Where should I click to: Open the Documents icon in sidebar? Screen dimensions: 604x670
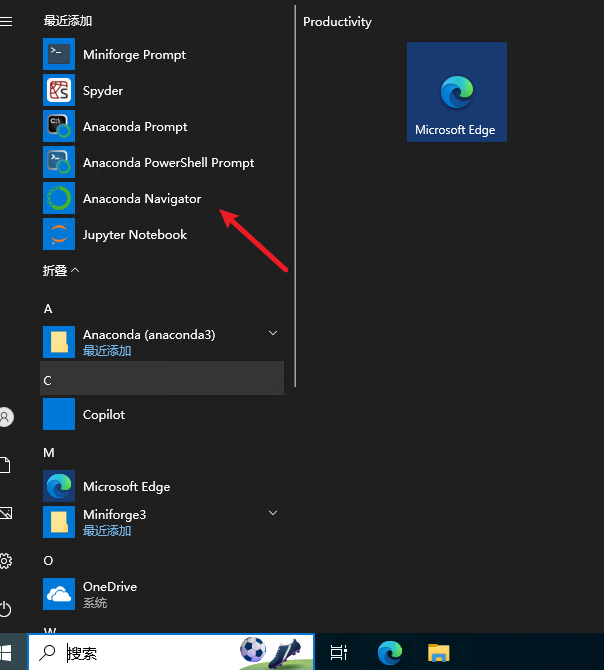5,465
